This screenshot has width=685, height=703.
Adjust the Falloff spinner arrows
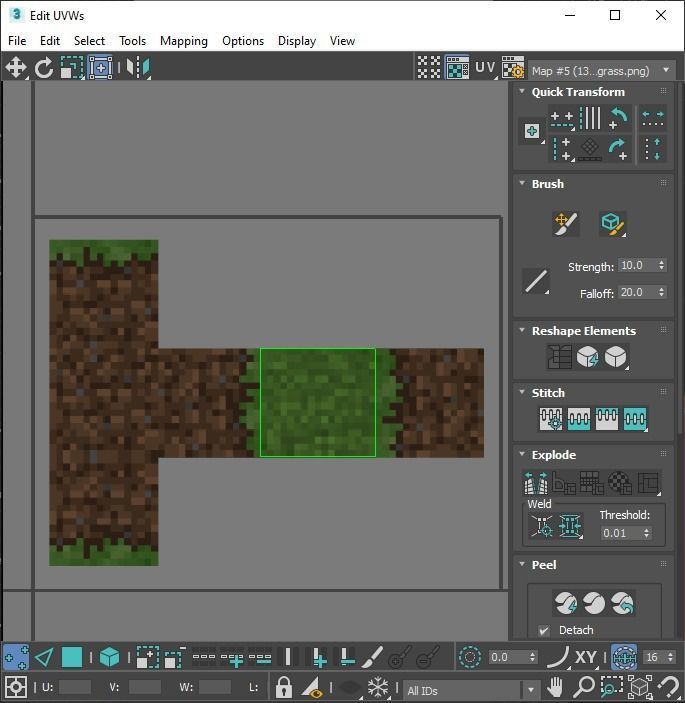coord(661,292)
